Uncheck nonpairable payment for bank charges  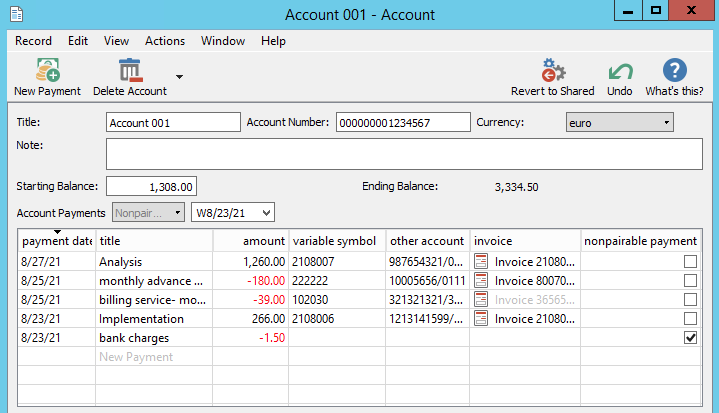pos(690,338)
